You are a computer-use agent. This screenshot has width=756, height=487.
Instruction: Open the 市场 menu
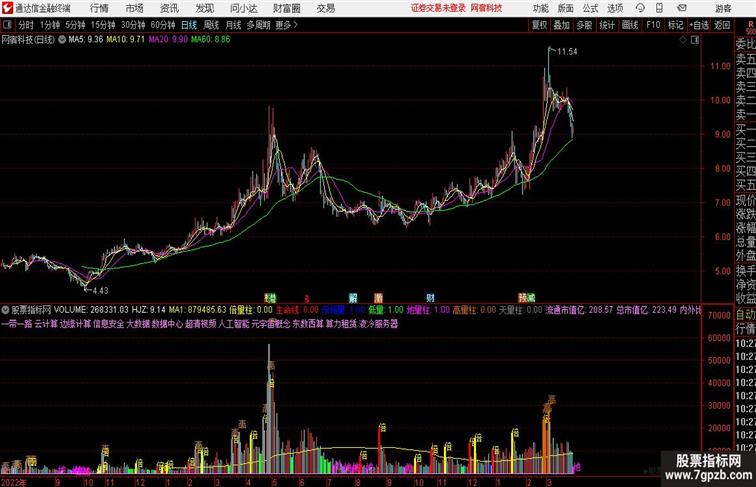tap(135, 8)
